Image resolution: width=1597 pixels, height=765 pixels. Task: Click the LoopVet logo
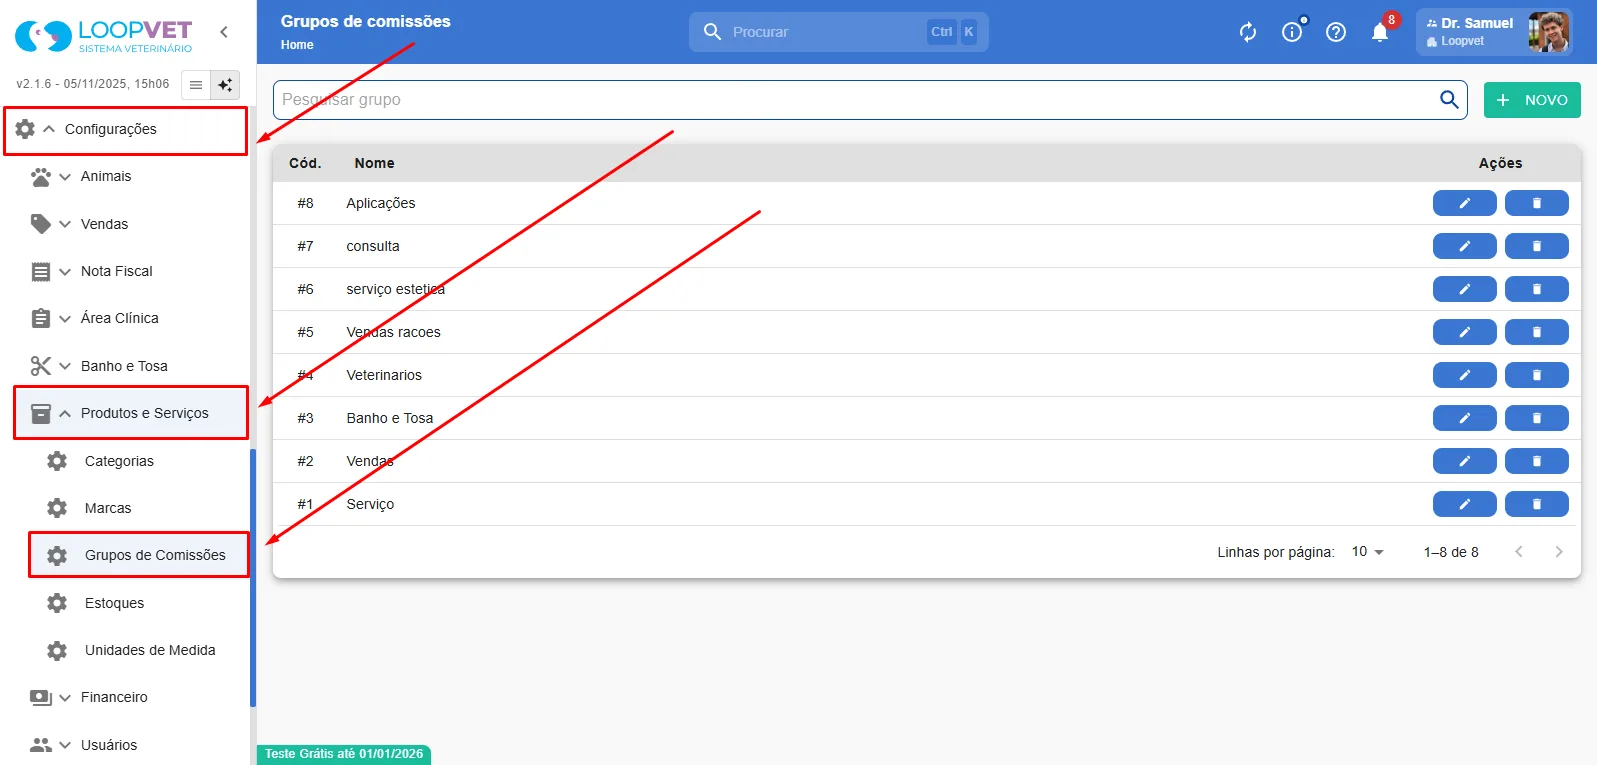[x=103, y=36]
